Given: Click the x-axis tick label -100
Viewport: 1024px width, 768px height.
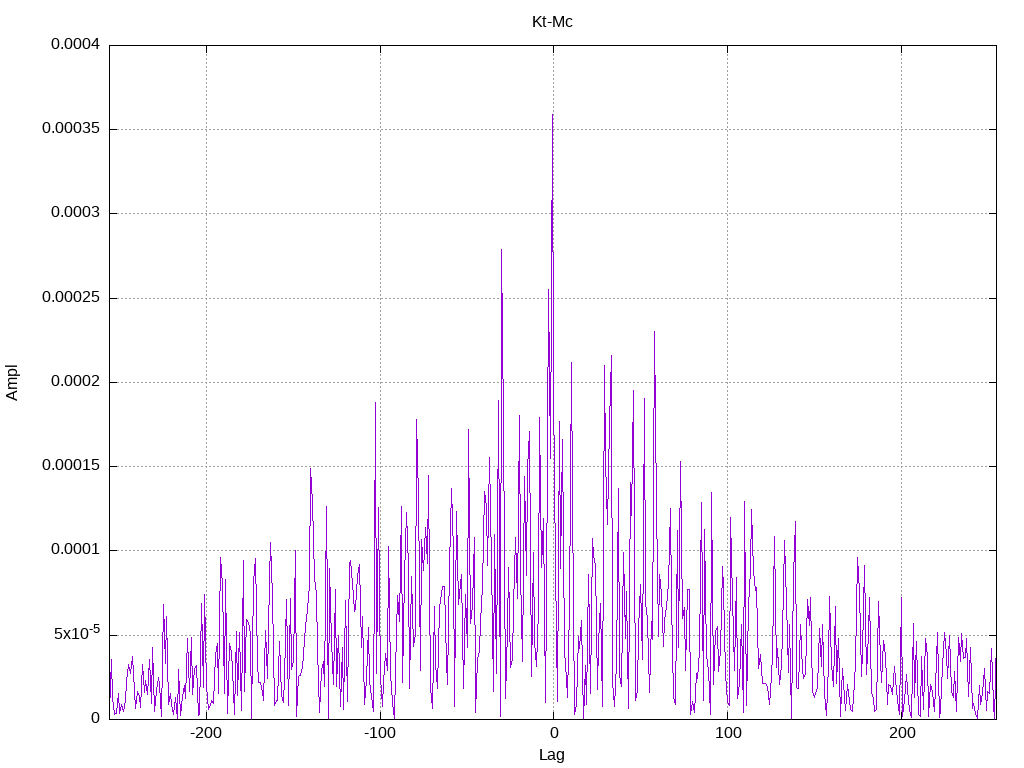Looking at the screenshot, I should click(380, 733).
